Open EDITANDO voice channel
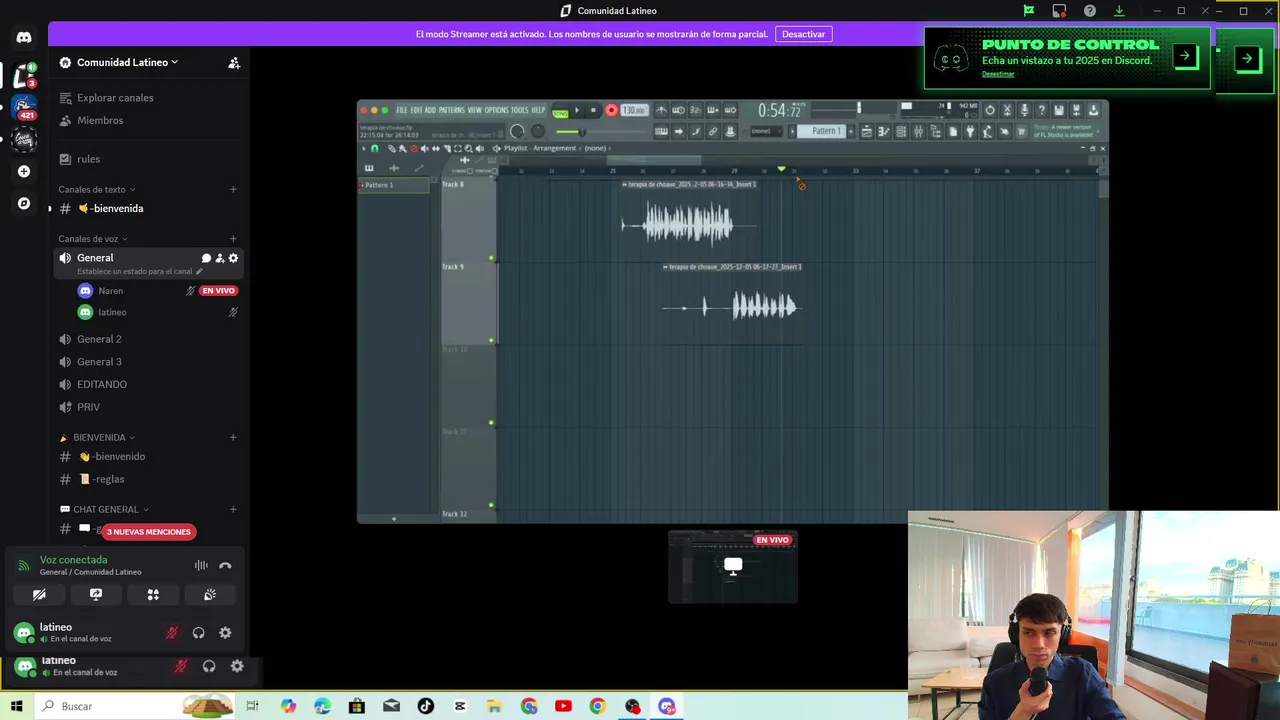The image size is (1280, 720). (102, 384)
